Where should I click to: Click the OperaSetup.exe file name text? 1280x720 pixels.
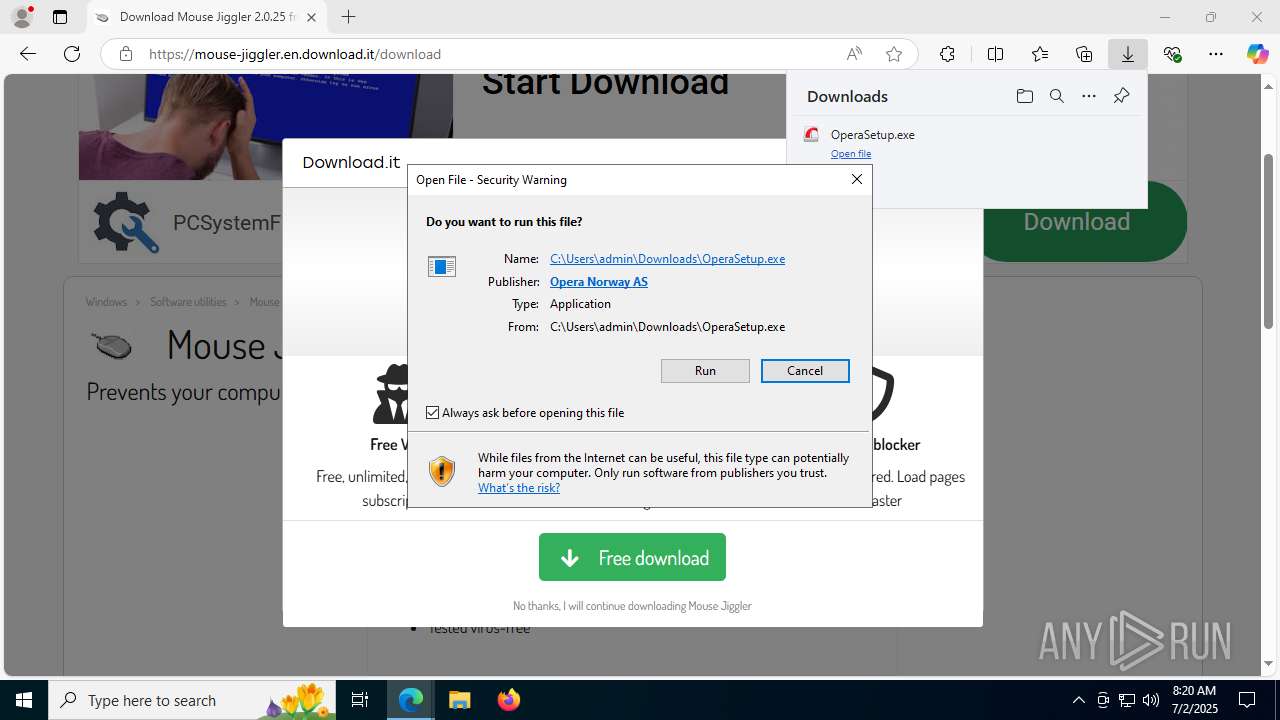point(872,135)
